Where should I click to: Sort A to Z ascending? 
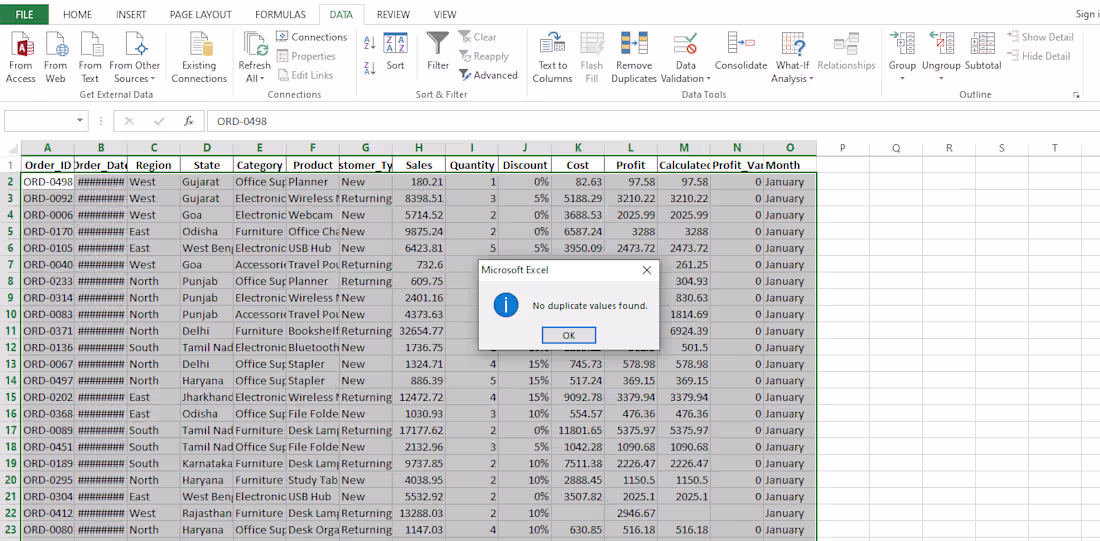coord(370,44)
